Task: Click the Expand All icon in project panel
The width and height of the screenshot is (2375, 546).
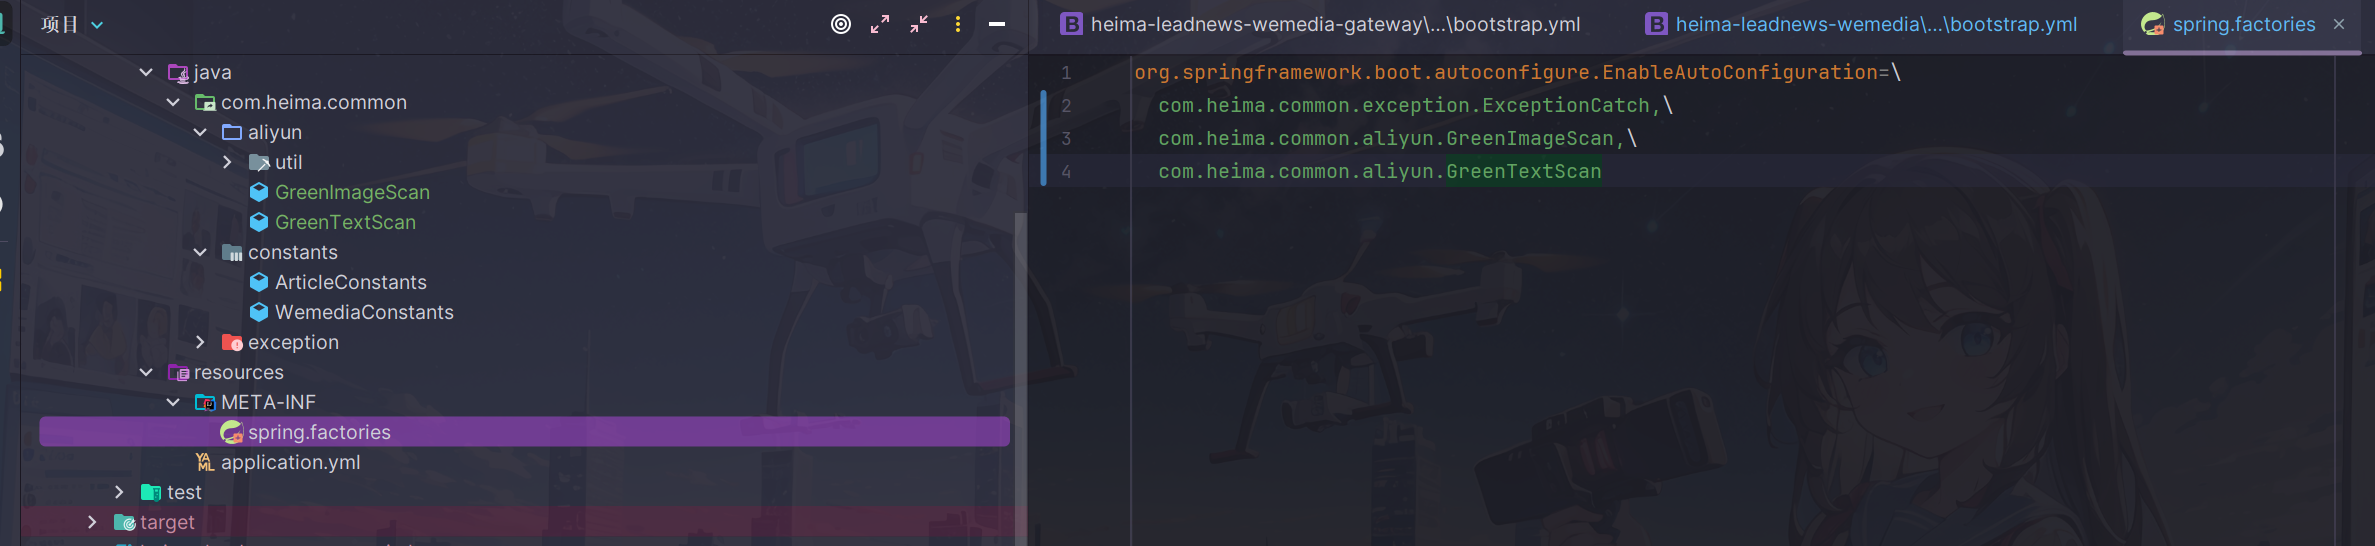Action: pyautogui.click(x=880, y=24)
